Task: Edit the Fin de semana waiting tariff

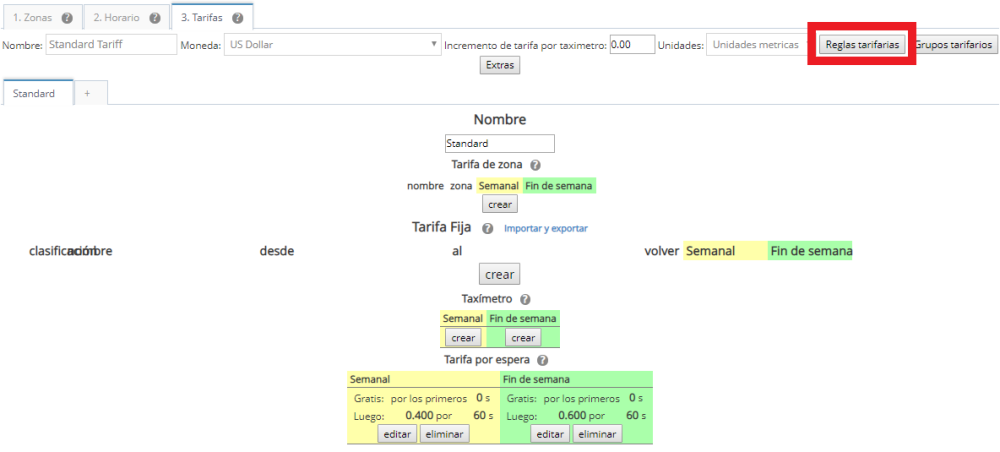Action: click(x=551, y=434)
